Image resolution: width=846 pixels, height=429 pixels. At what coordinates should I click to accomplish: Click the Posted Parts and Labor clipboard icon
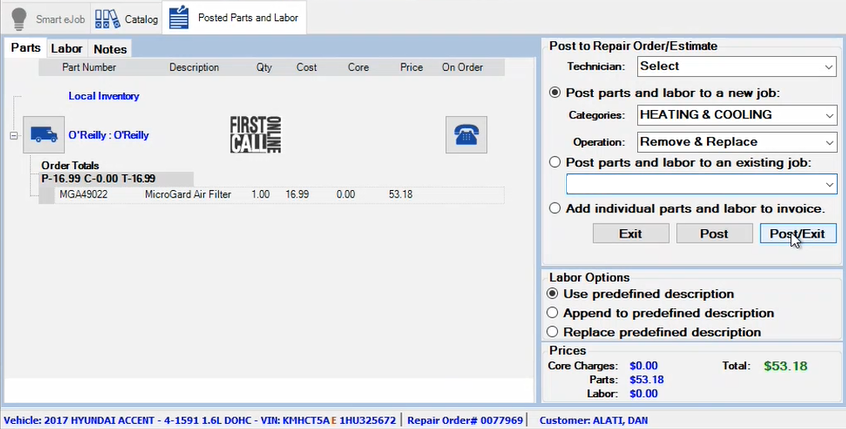tap(179, 17)
